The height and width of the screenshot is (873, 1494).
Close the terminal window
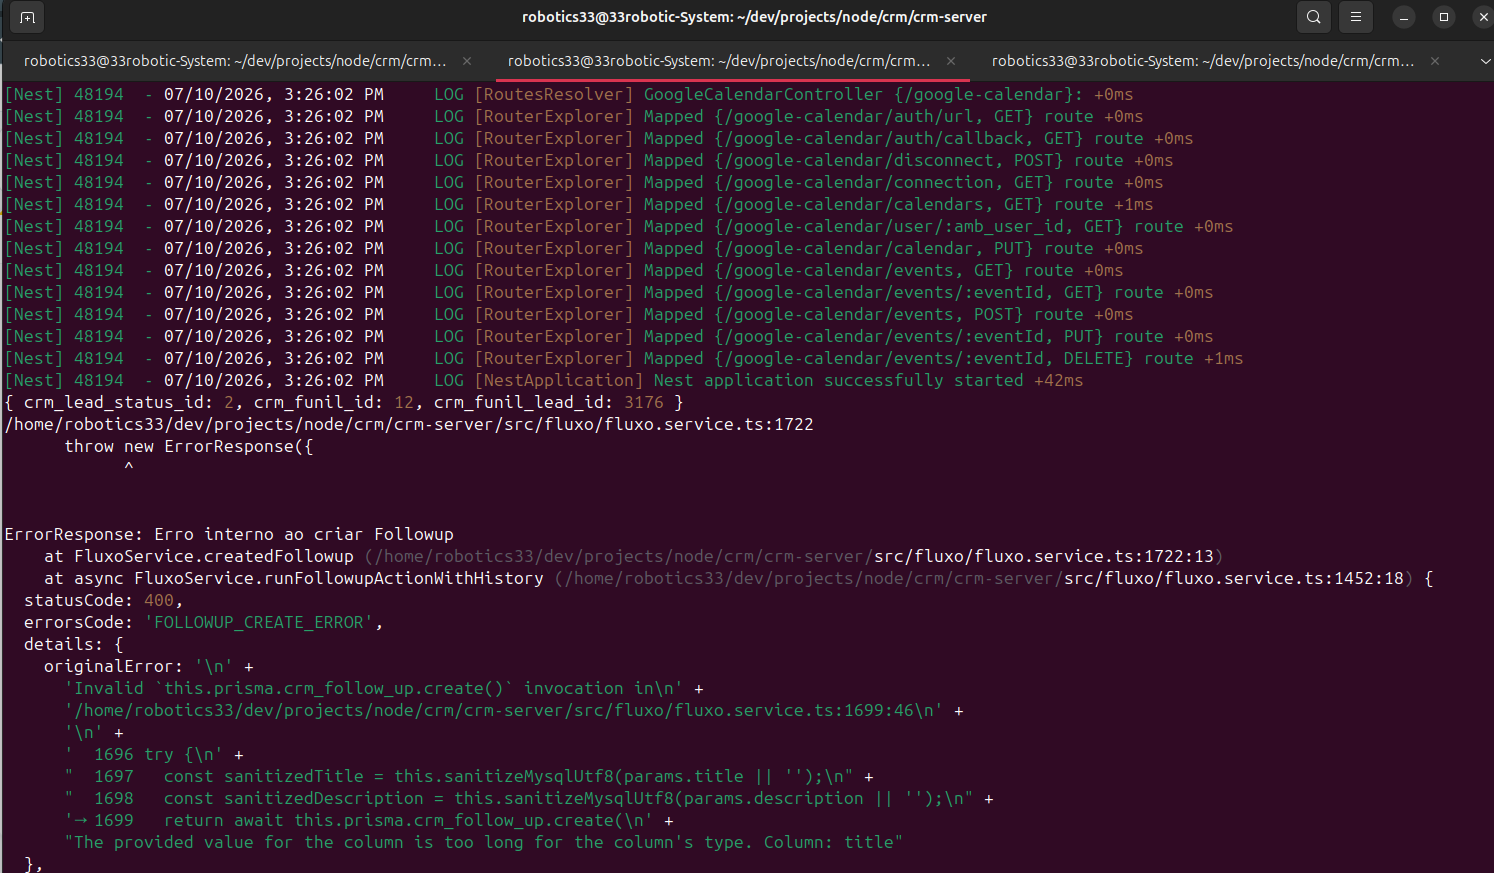point(1483,17)
